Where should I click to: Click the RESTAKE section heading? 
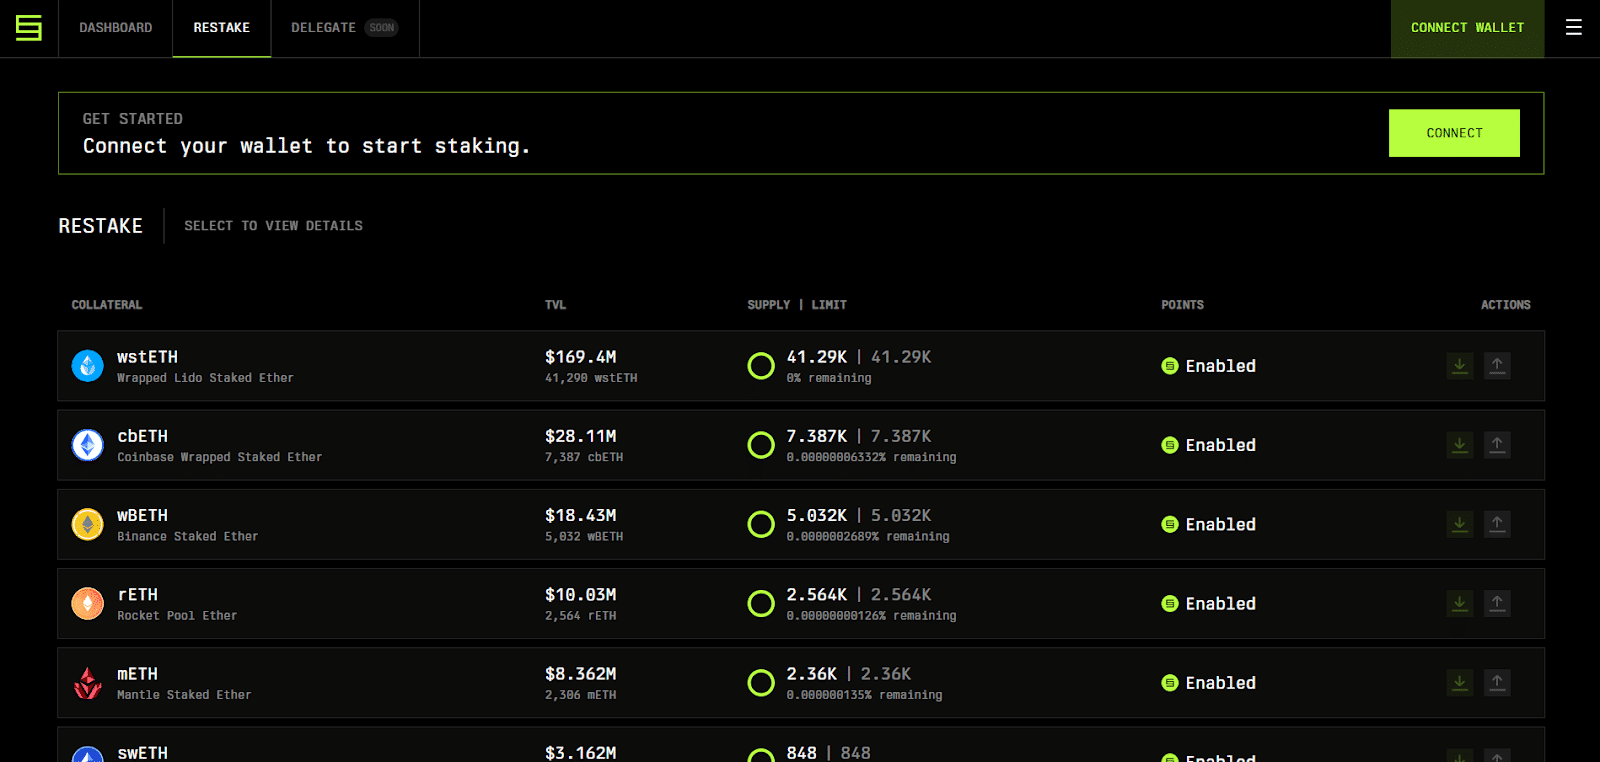tap(101, 226)
